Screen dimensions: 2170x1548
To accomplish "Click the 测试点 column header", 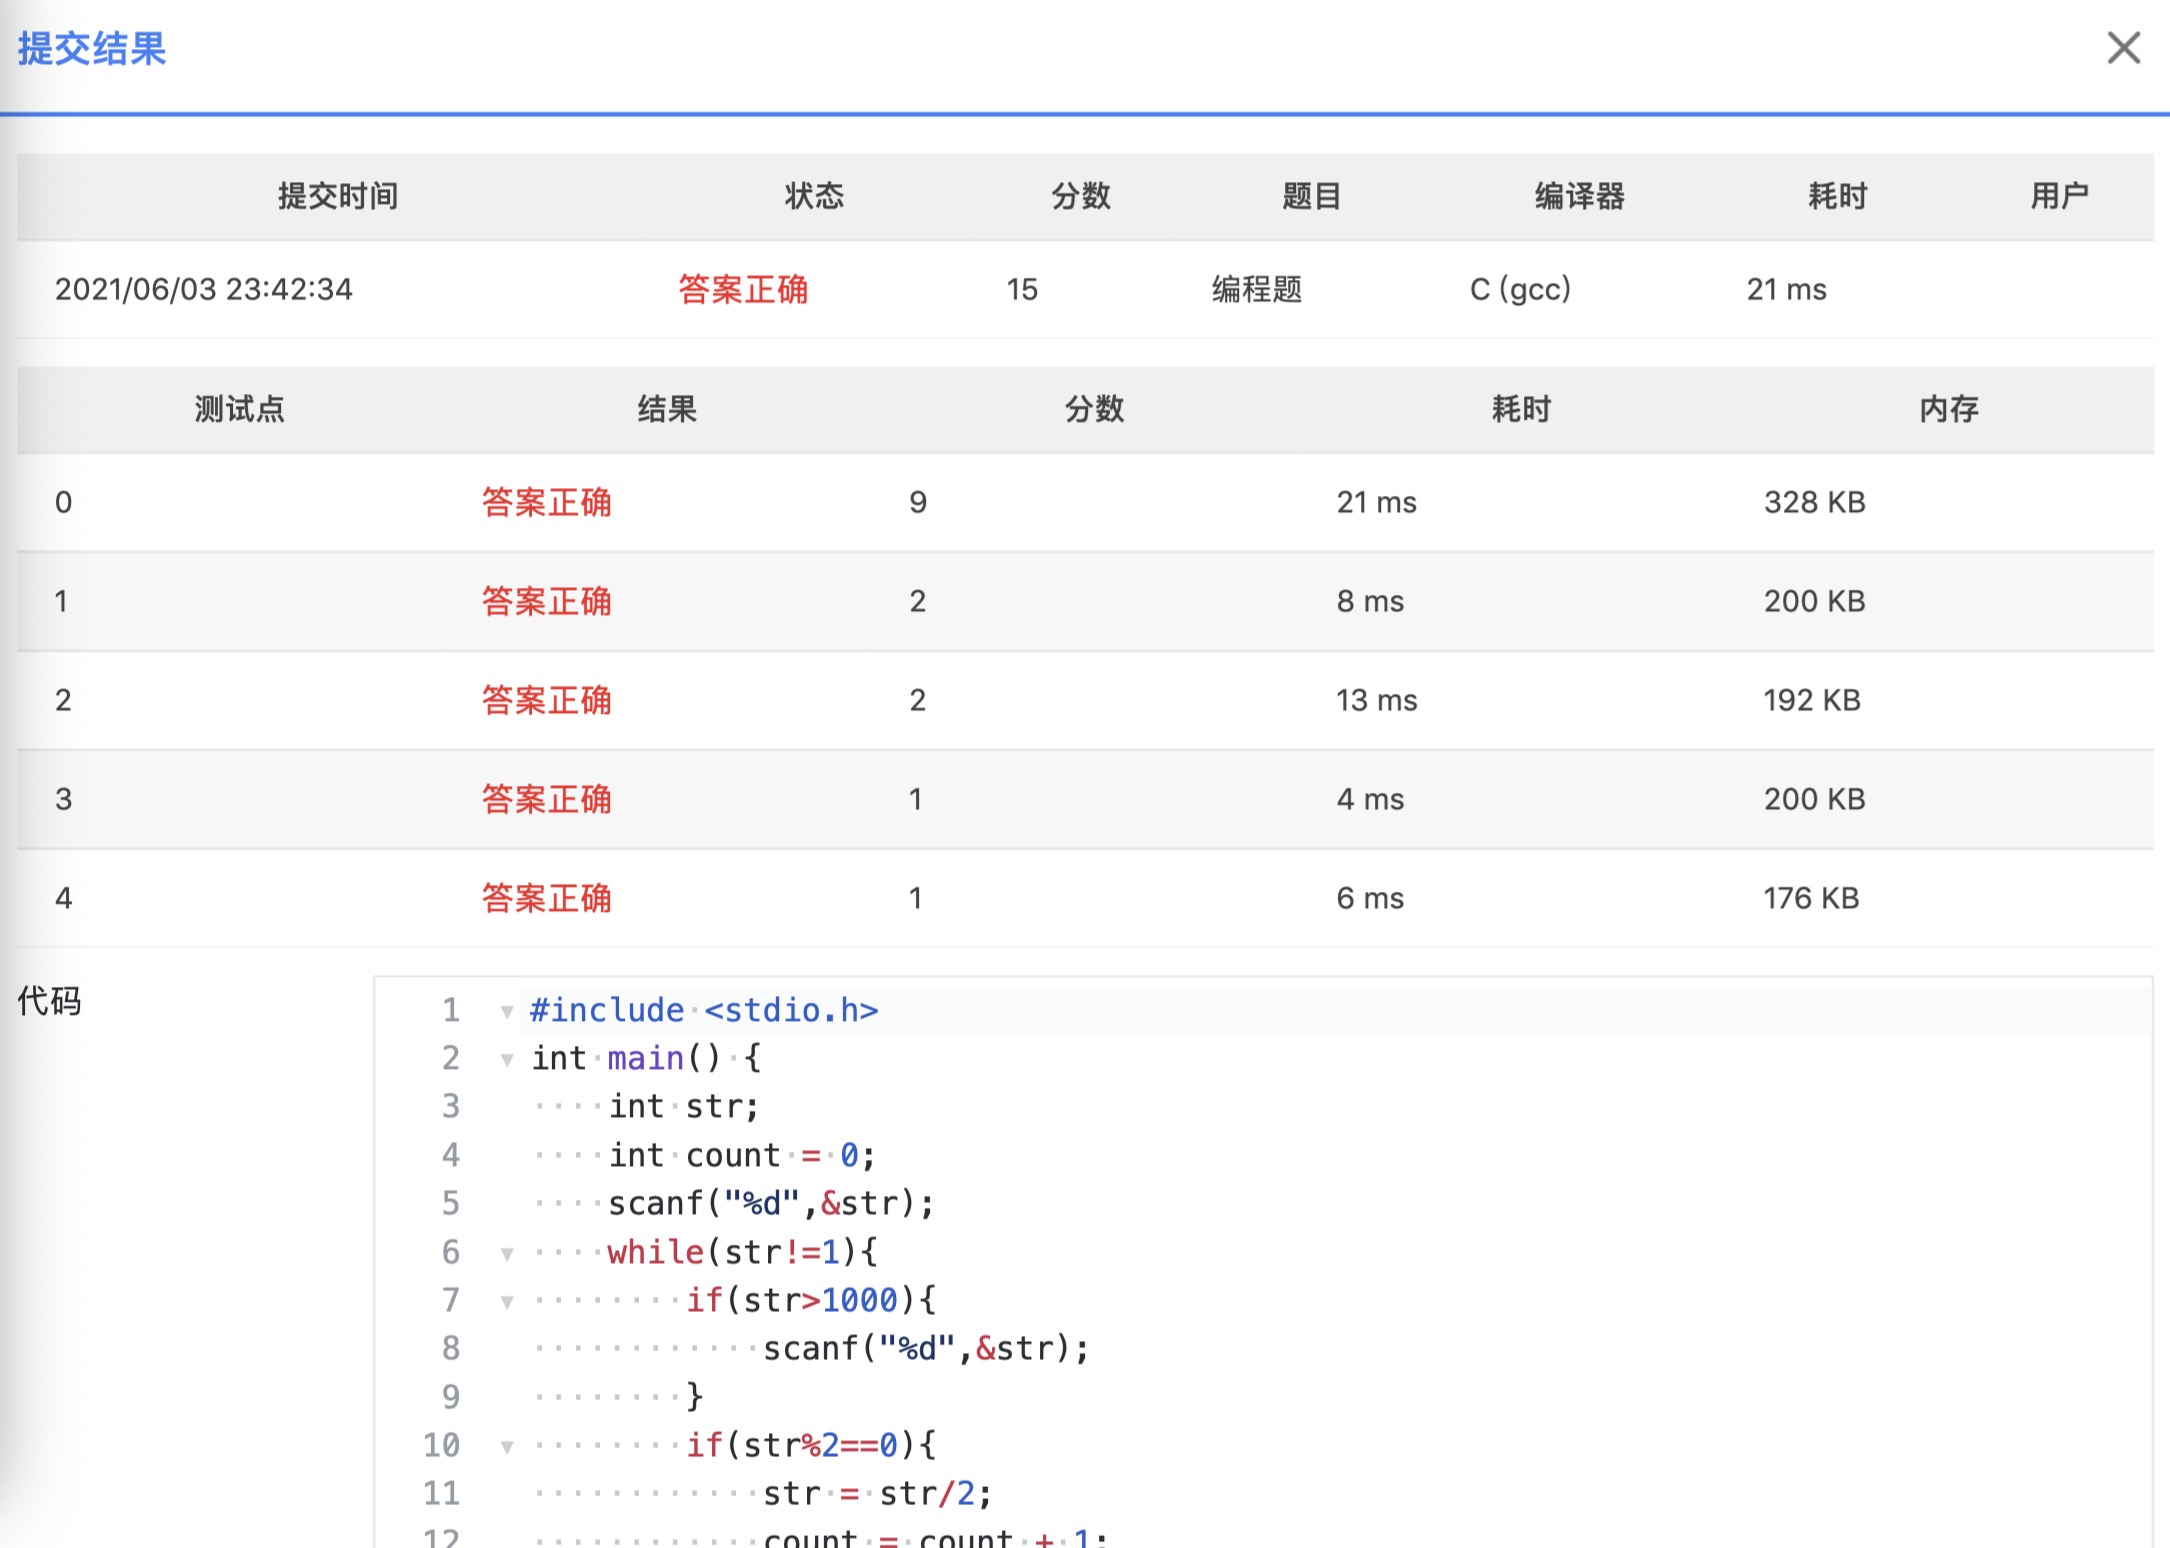I will 239,409.
